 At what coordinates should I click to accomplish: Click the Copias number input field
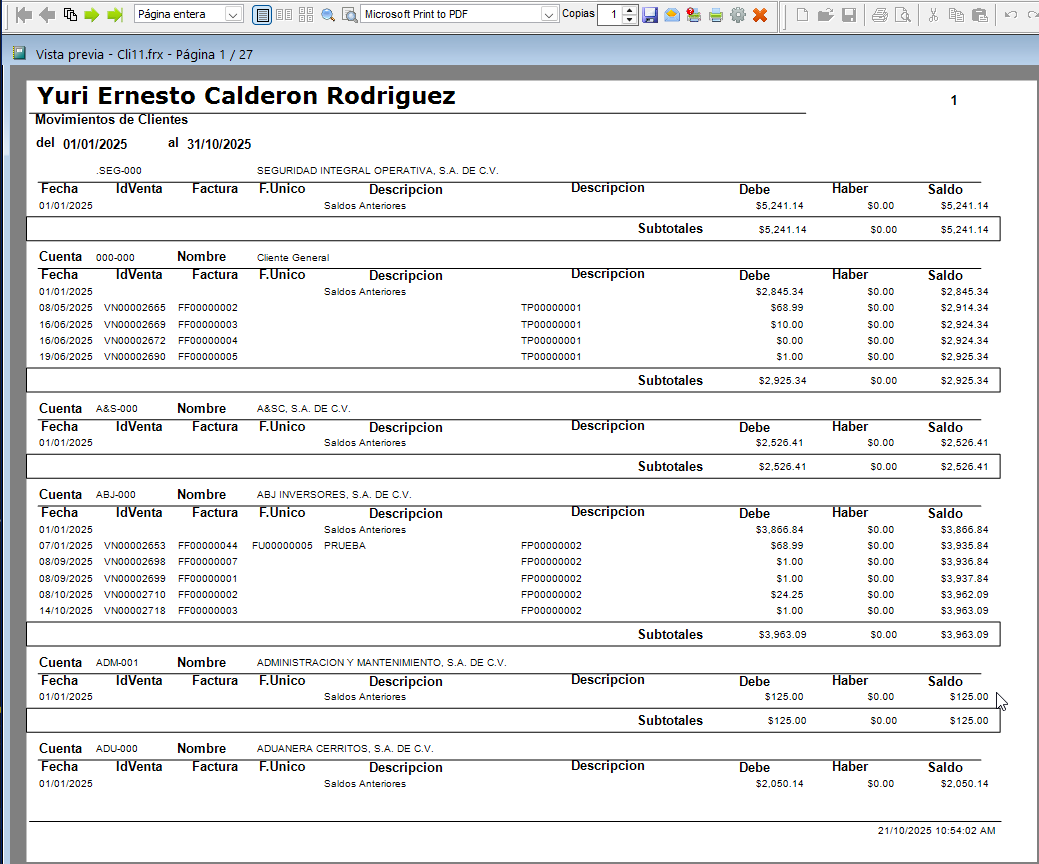tap(610, 15)
